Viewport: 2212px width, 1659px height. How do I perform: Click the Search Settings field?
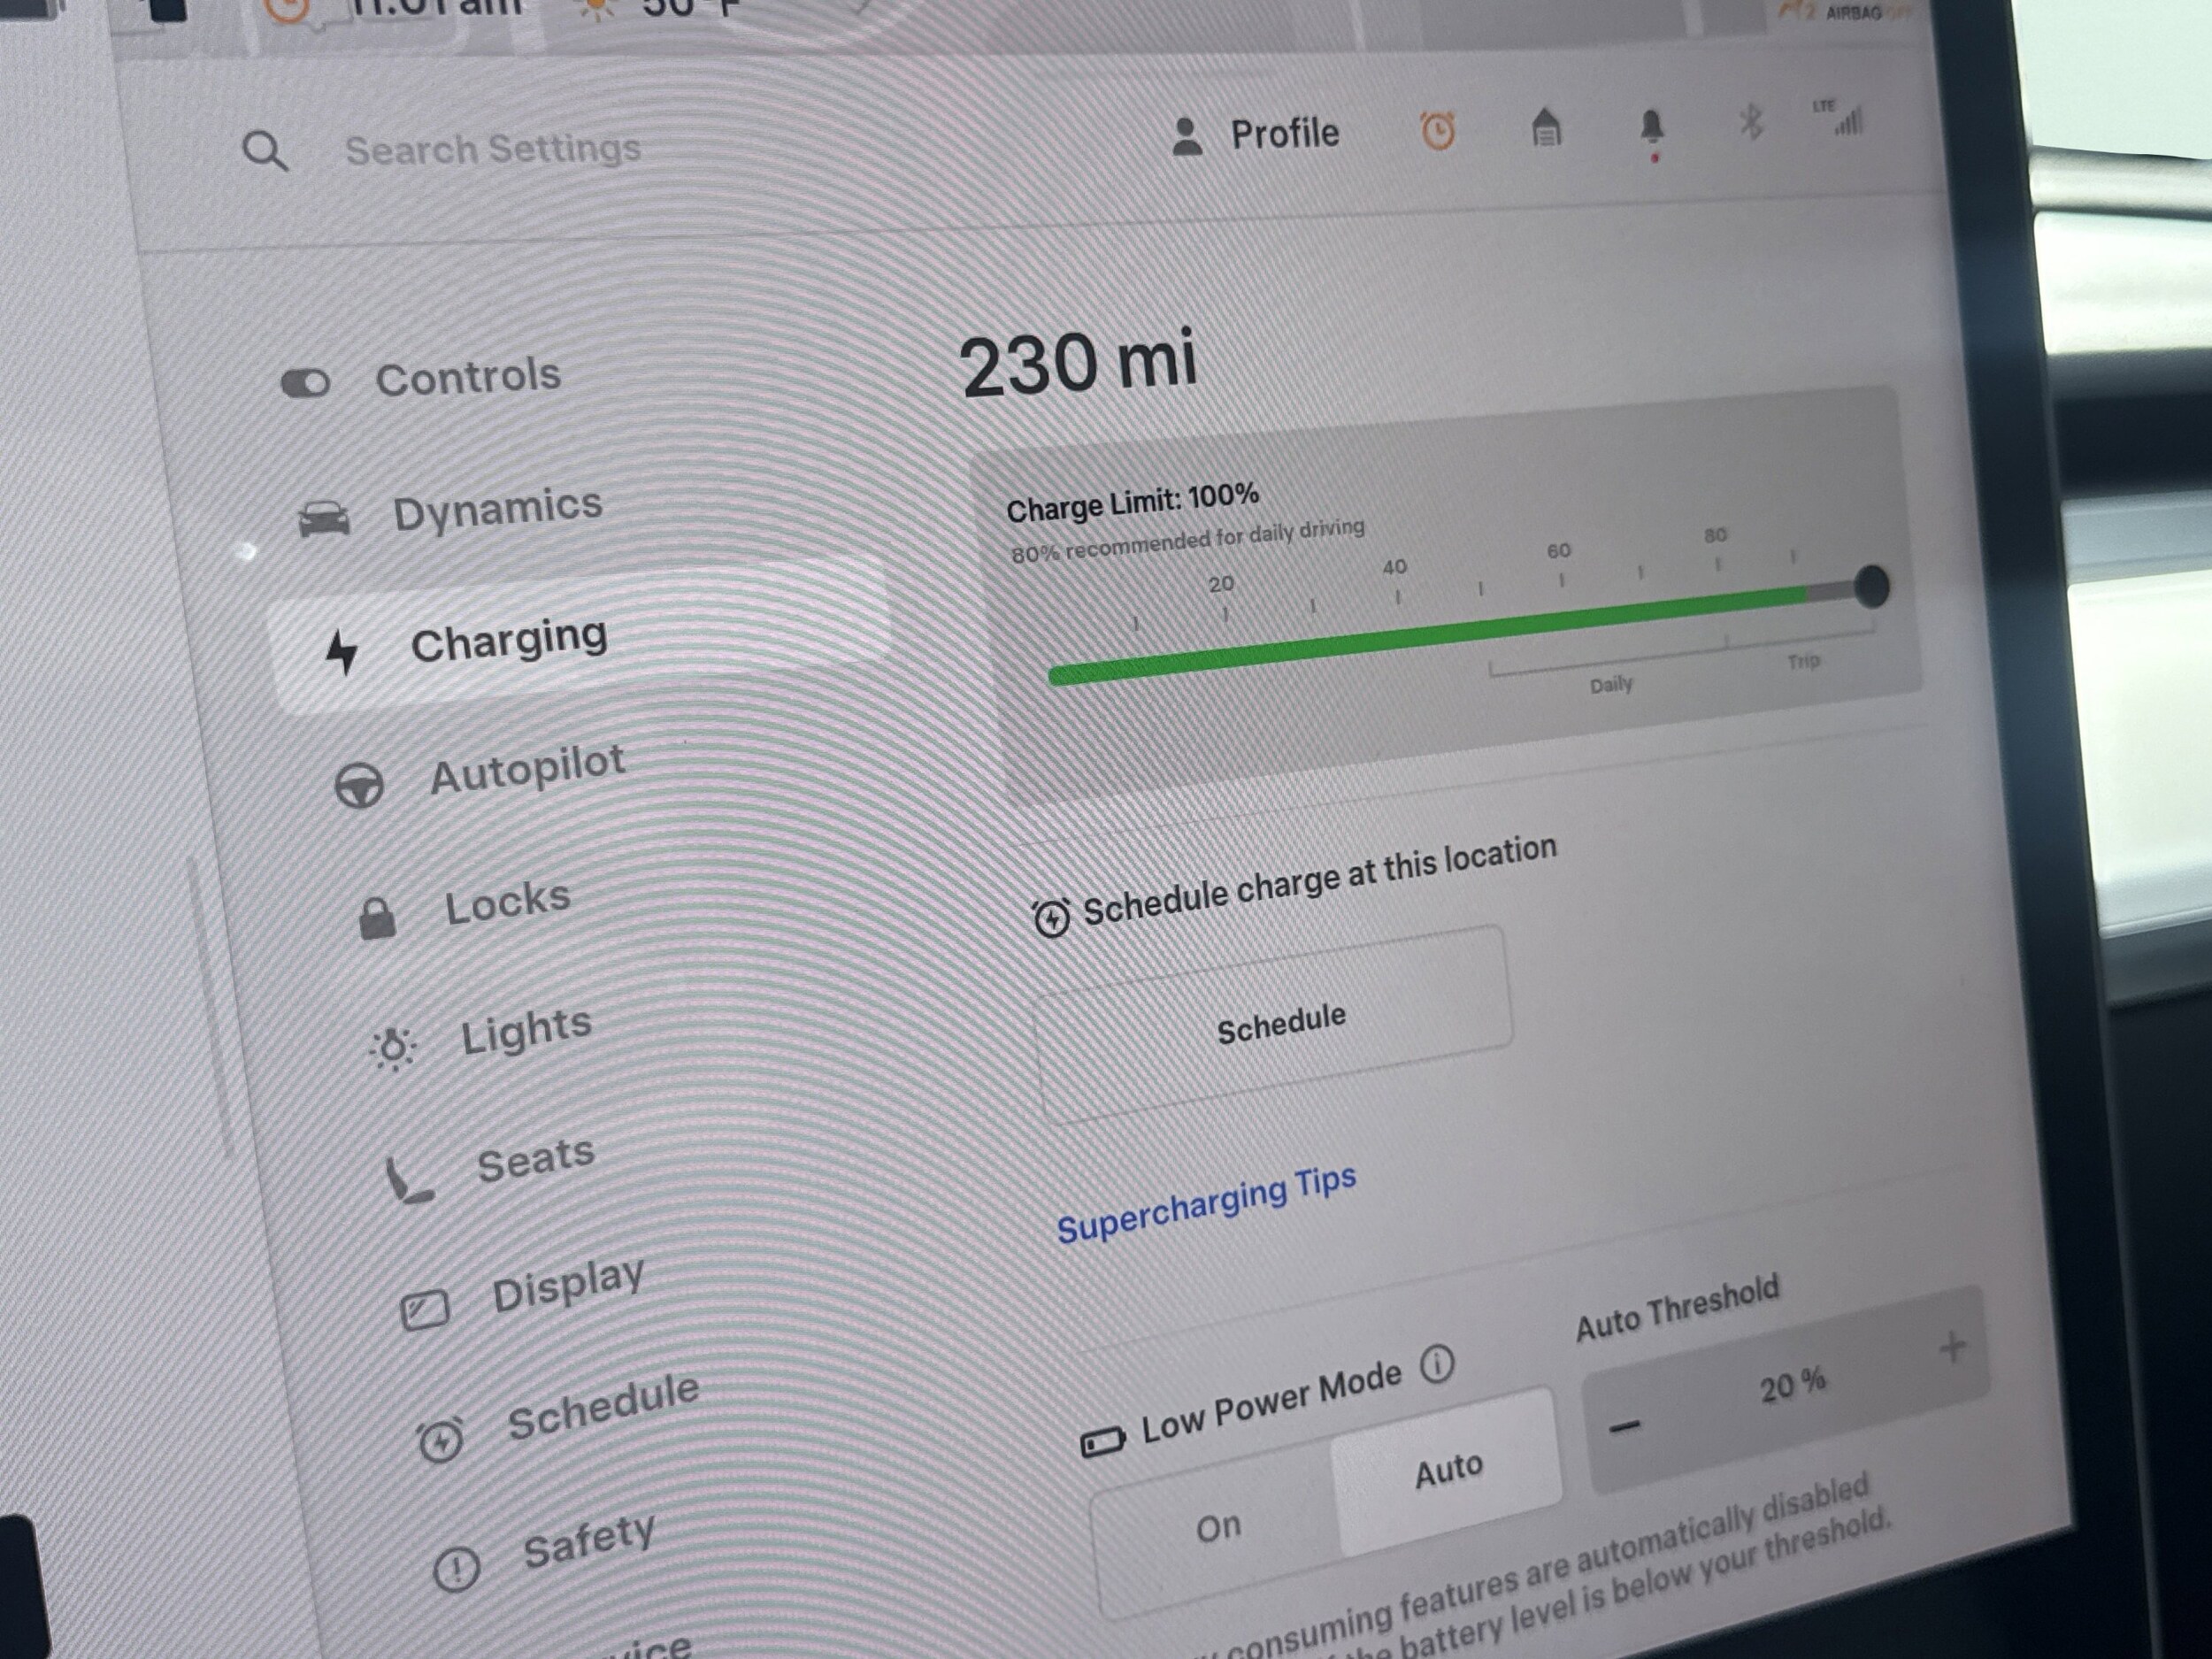click(x=493, y=149)
